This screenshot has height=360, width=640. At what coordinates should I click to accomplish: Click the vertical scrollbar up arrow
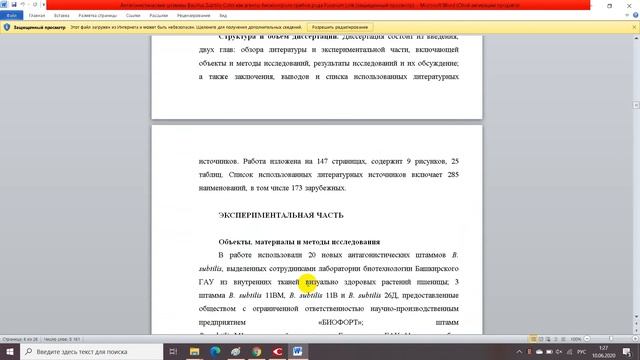(636, 38)
